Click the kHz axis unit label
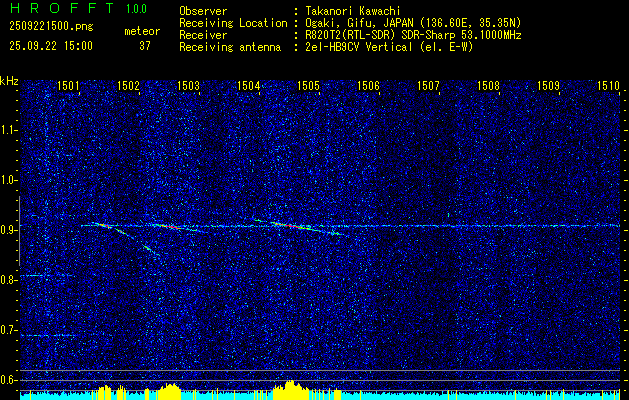Image resolution: width=629 pixels, height=400 pixels. [x=9, y=81]
